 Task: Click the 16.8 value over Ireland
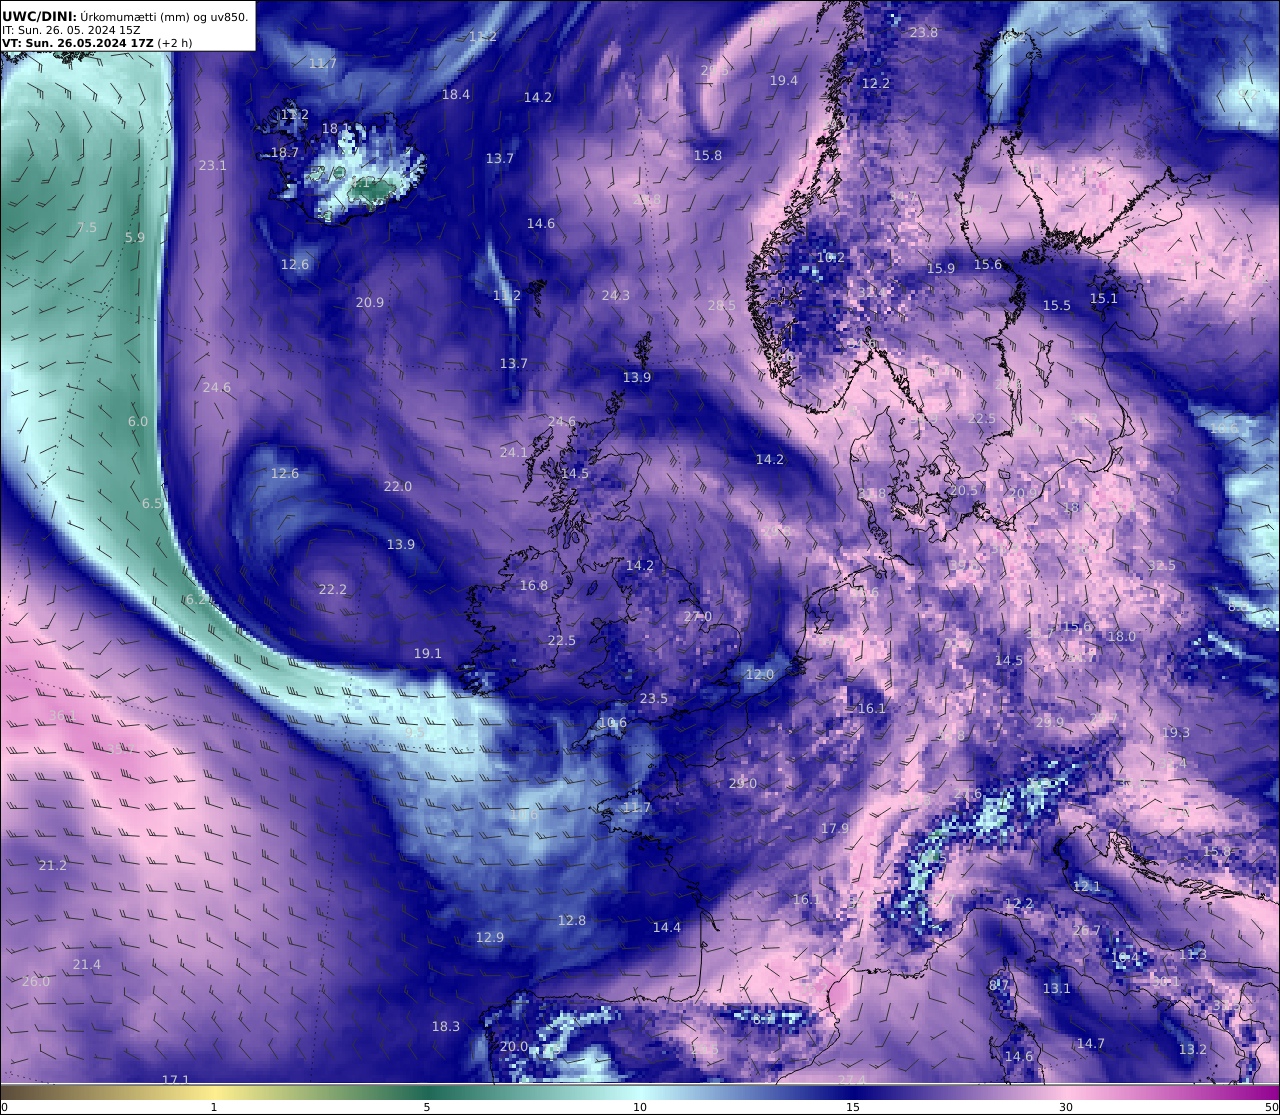534,586
